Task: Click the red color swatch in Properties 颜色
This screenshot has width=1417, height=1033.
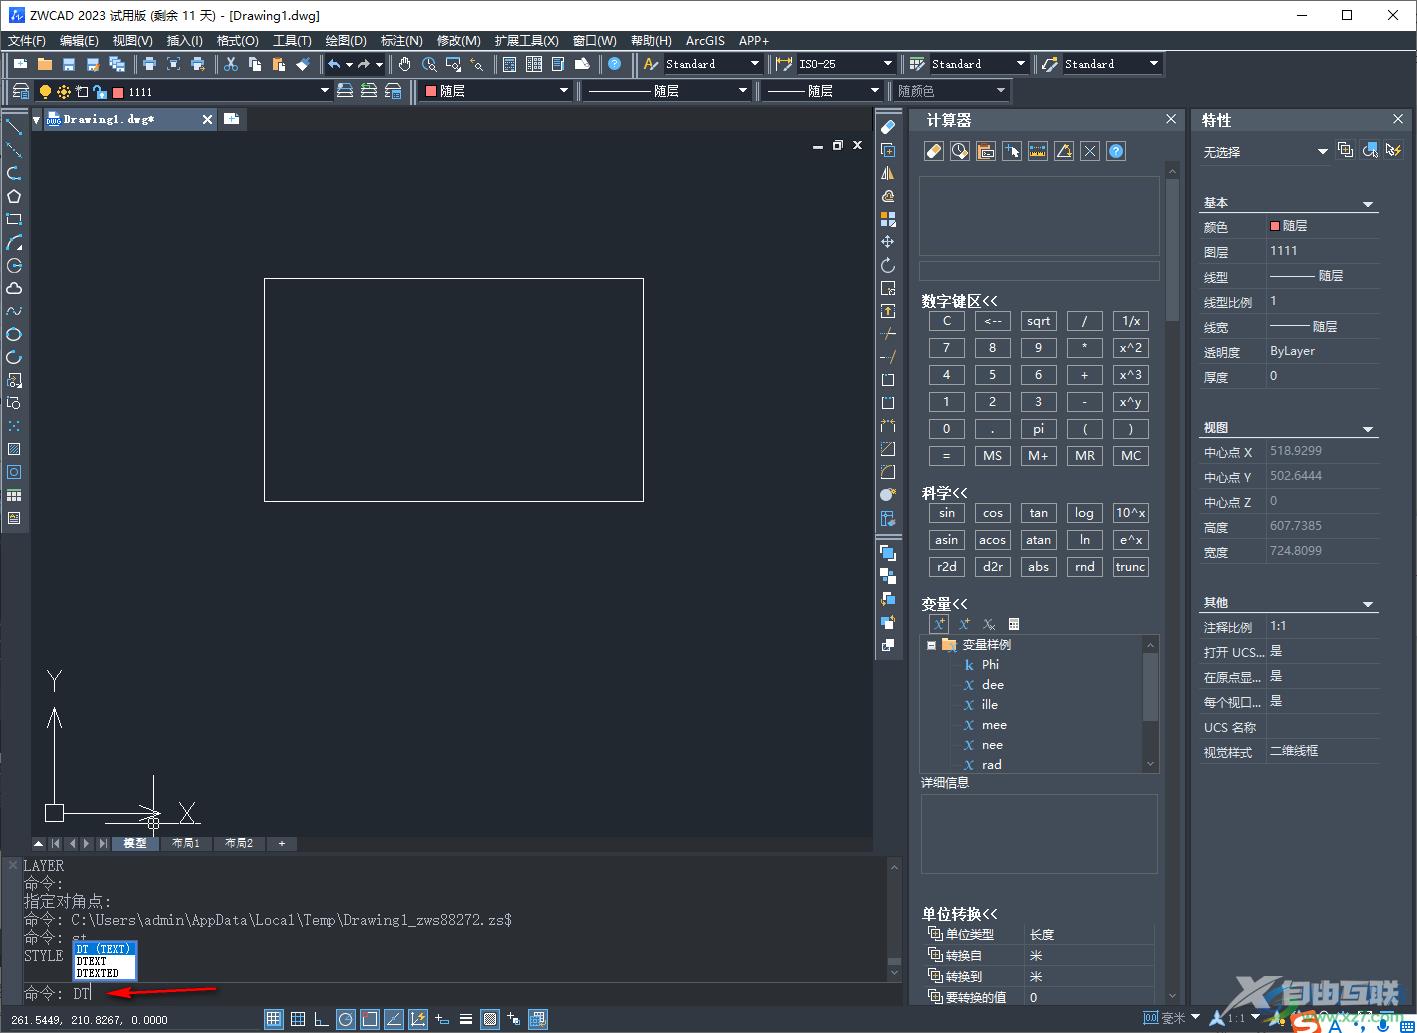Action: 1274,226
